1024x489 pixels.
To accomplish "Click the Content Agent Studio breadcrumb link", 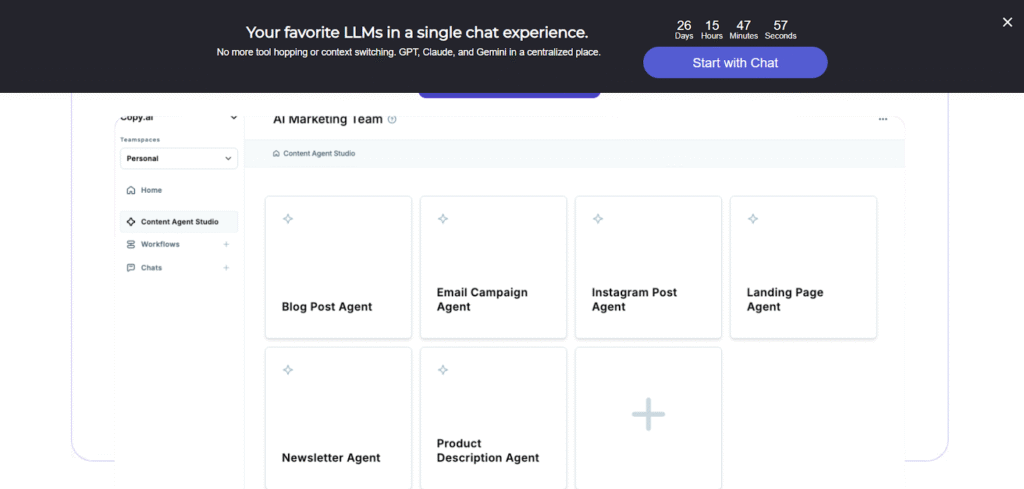I will click(x=314, y=153).
